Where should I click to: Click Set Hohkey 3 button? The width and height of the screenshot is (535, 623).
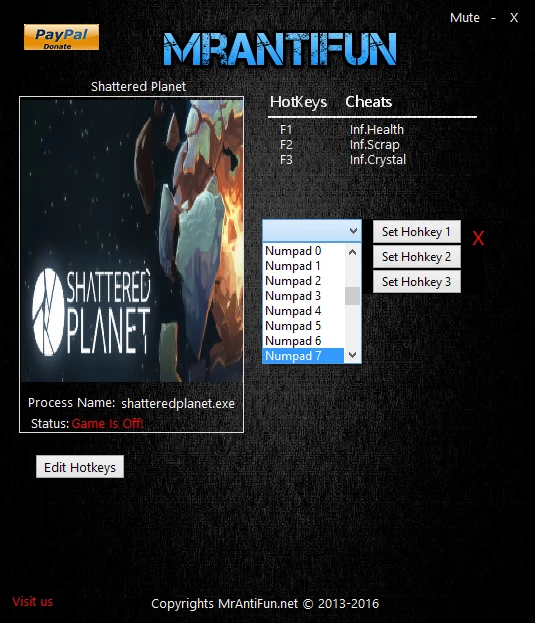pos(417,282)
